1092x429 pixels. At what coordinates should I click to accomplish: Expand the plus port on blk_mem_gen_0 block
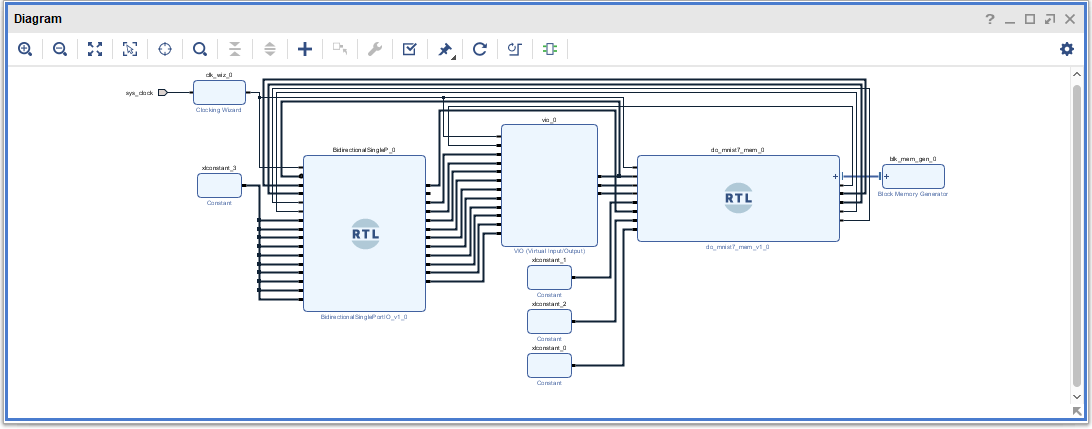(886, 176)
